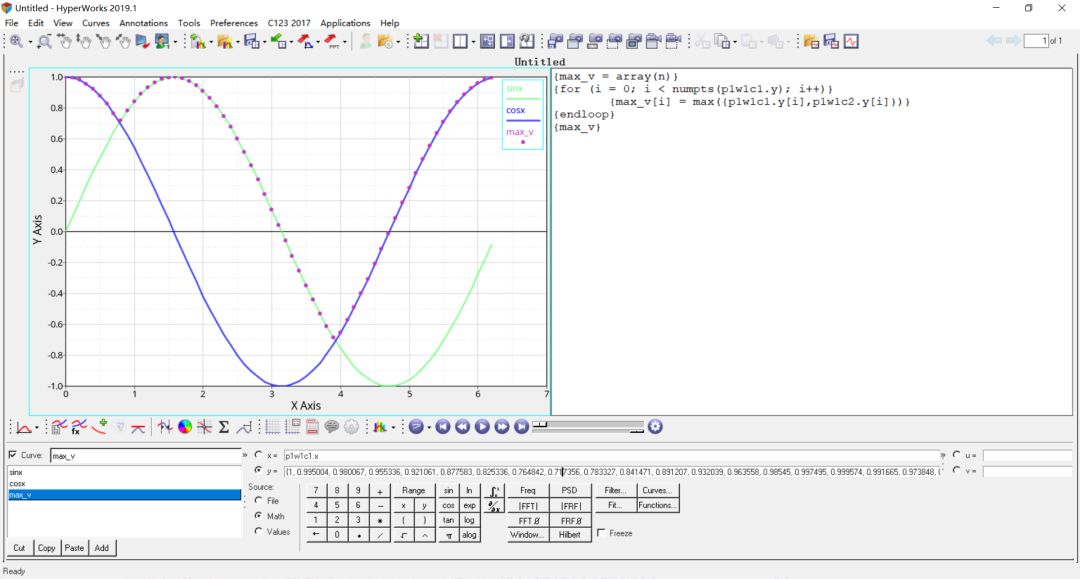Expand the page layout dropdown arrow
The image size is (1080, 579).
[473, 43]
